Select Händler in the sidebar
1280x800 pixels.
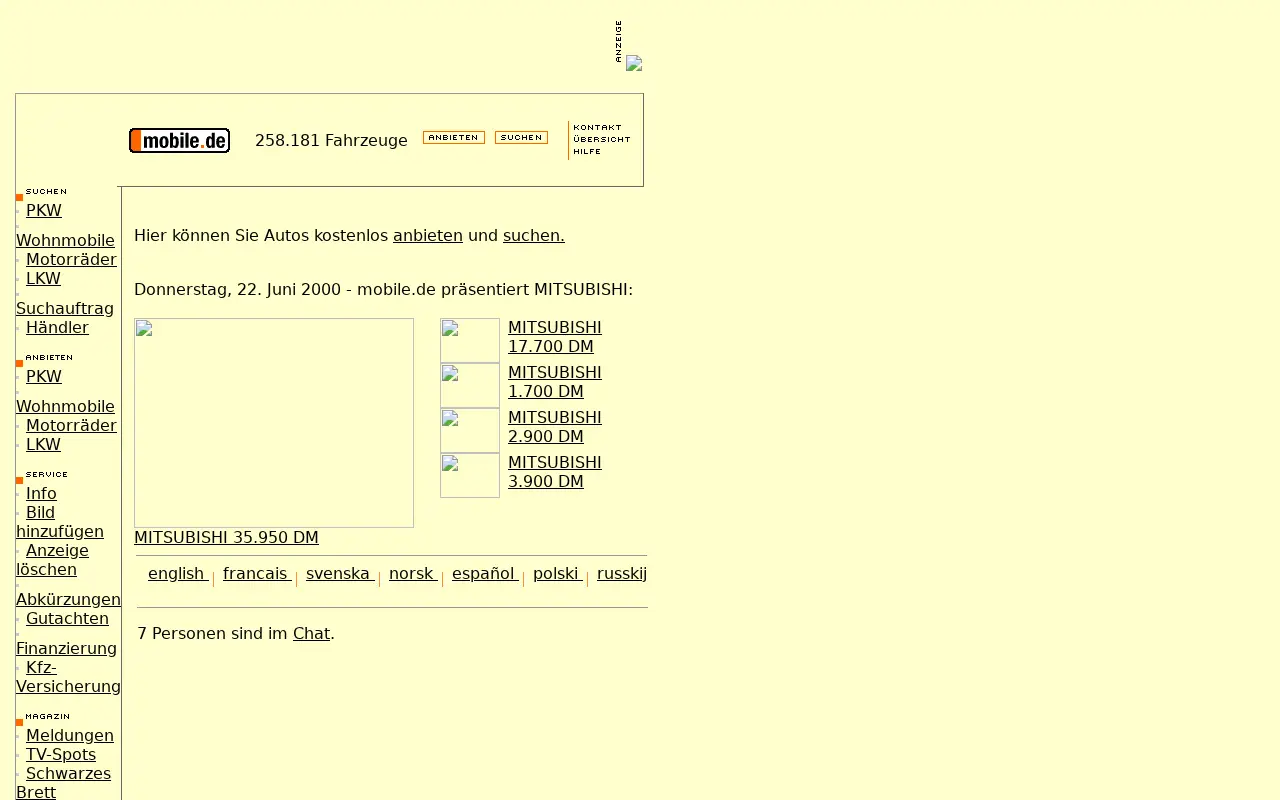tap(57, 328)
